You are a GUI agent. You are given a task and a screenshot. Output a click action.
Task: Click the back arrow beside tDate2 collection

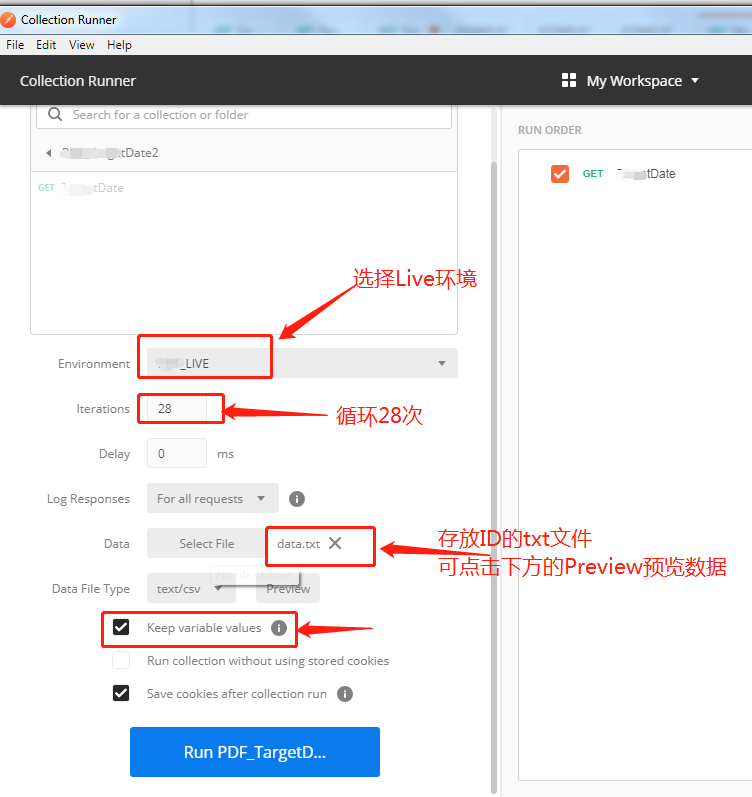click(x=49, y=152)
